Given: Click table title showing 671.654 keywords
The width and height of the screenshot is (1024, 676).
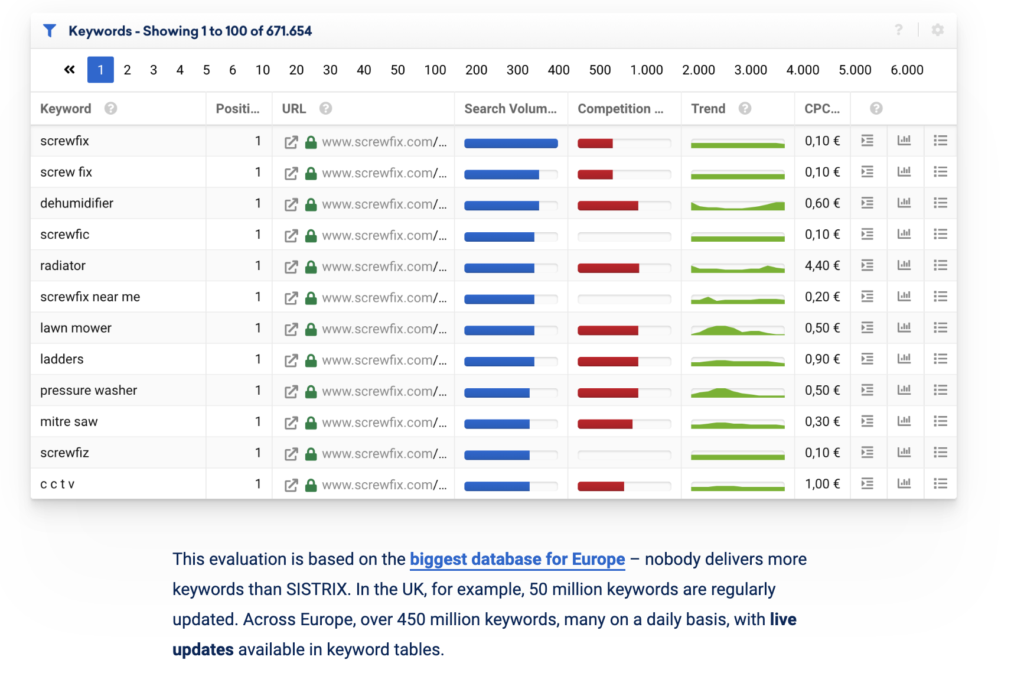Looking at the screenshot, I should click(x=190, y=31).
